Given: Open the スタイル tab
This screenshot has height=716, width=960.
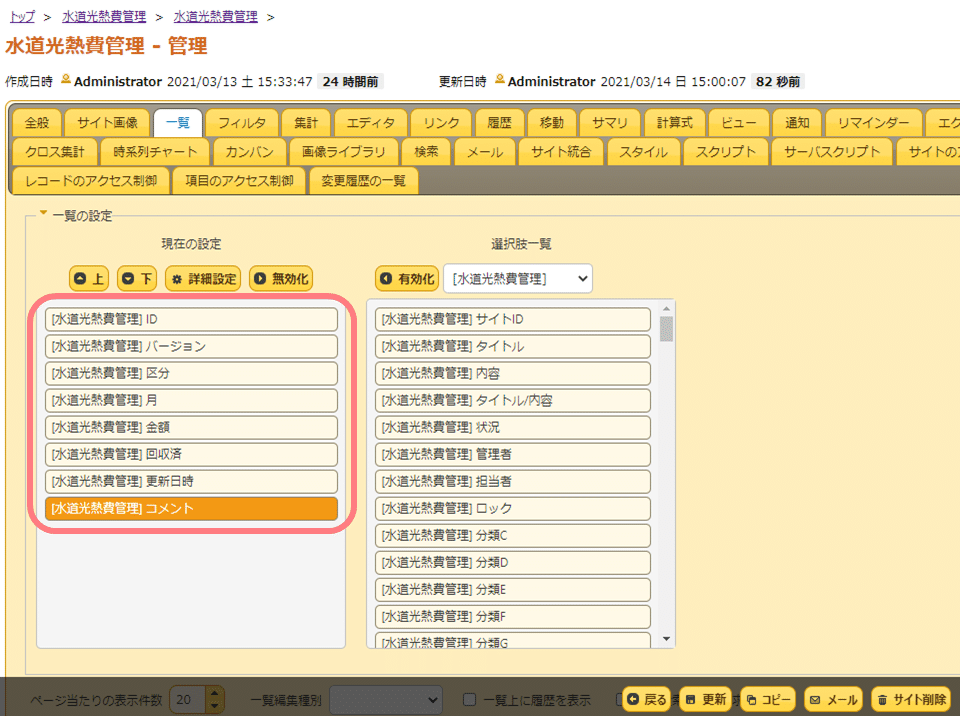Looking at the screenshot, I should (x=643, y=152).
